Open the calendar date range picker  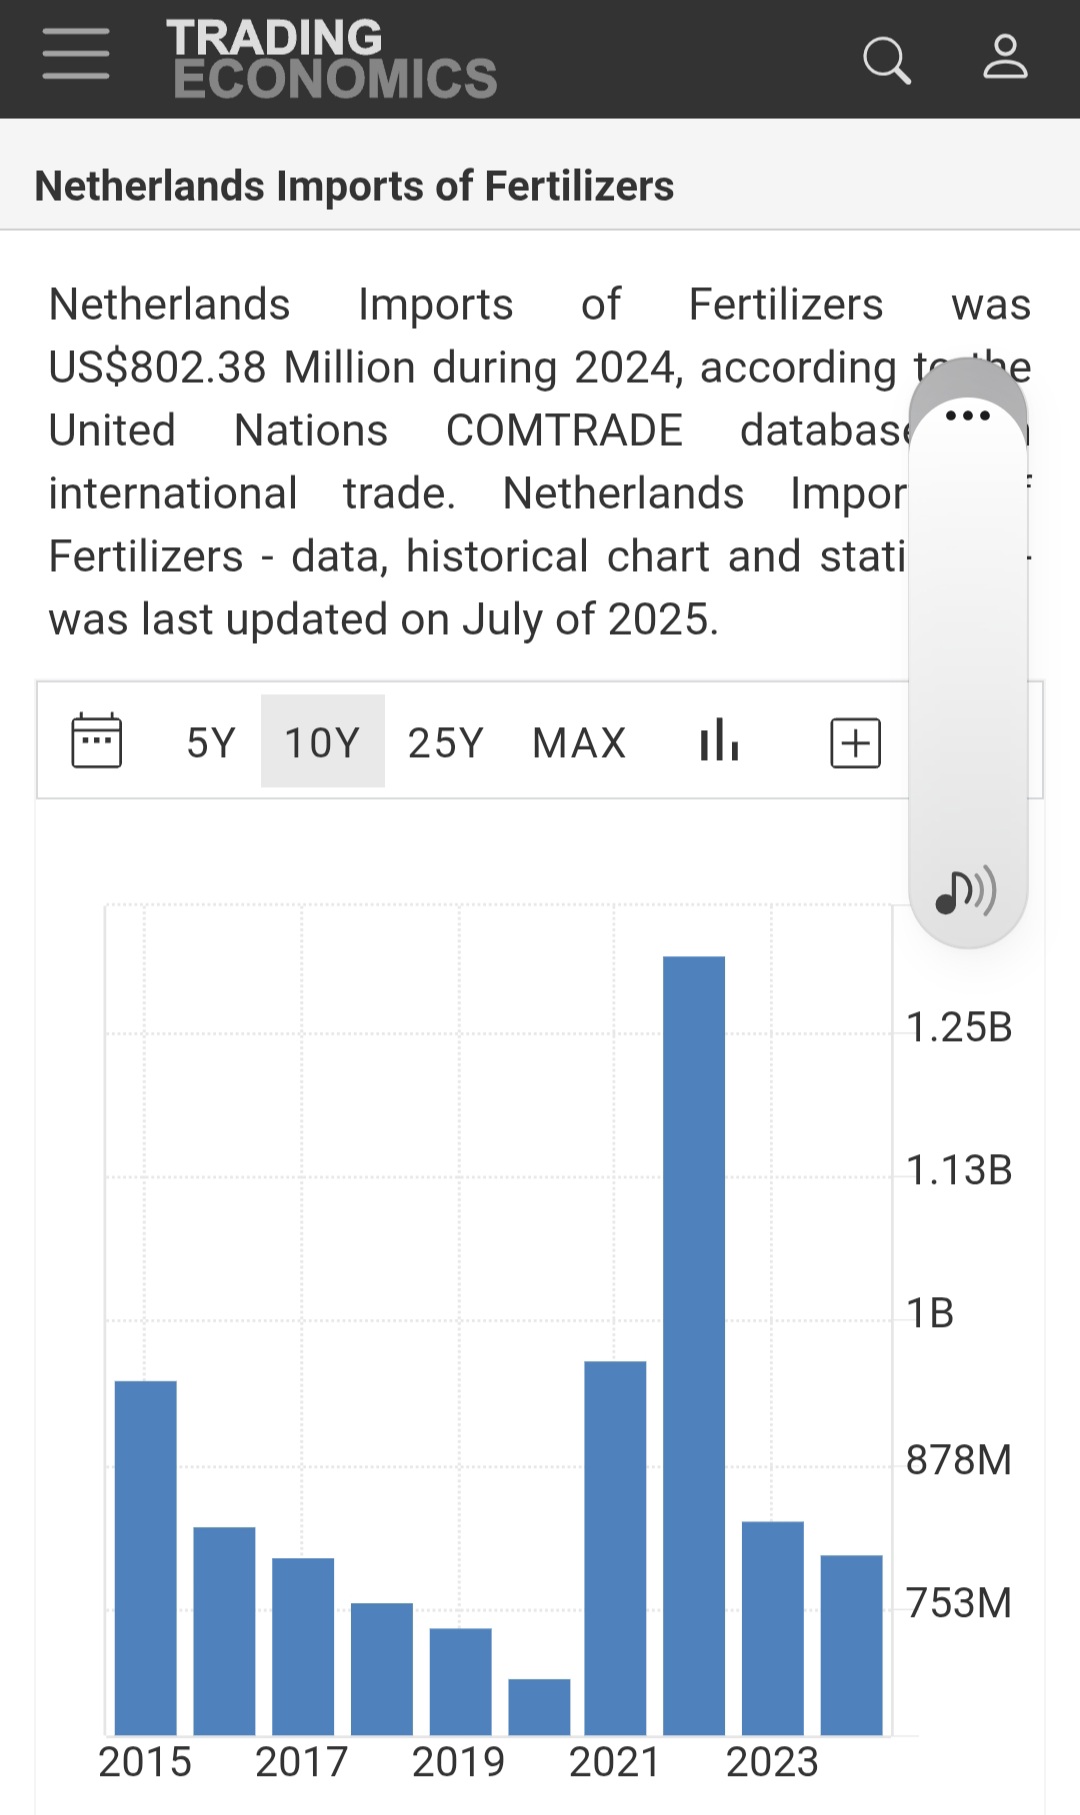[x=97, y=741]
